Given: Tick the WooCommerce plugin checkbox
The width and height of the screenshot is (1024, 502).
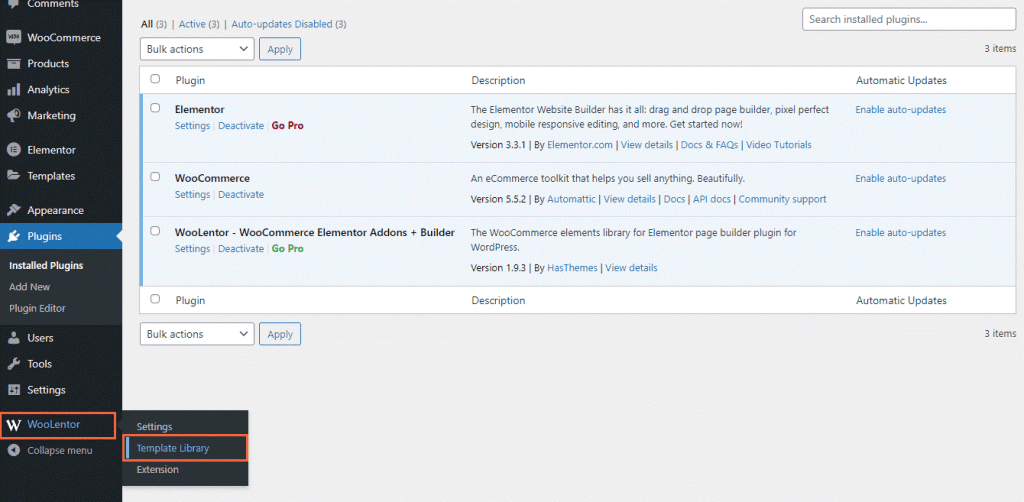Looking at the screenshot, I should [155, 177].
